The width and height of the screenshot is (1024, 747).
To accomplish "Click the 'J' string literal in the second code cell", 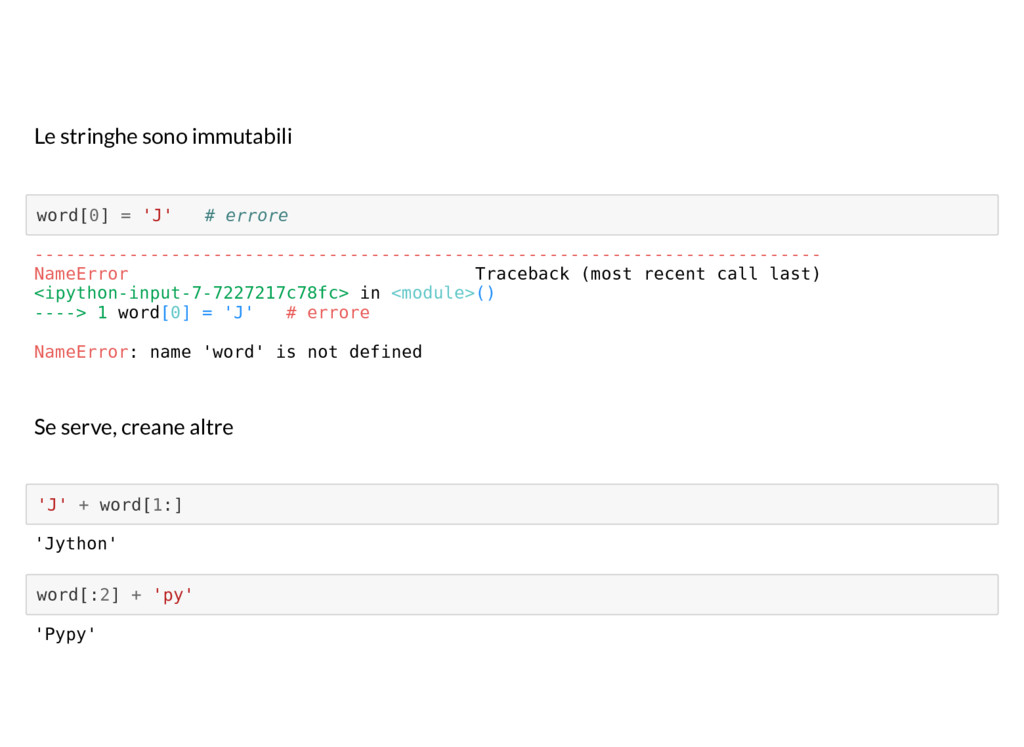I will click(52, 504).
